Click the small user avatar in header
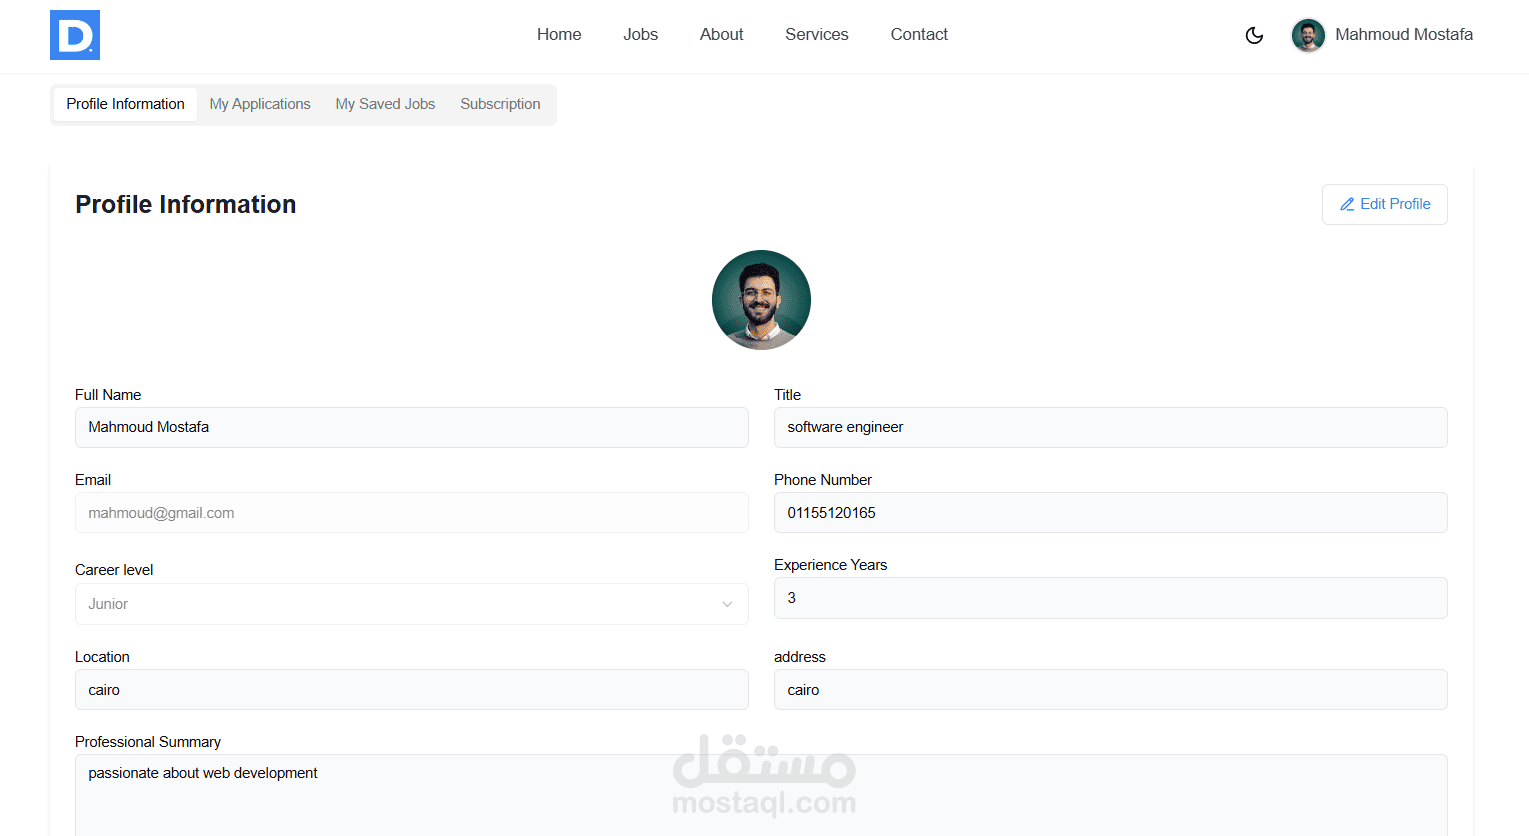The height and width of the screenshot is (836, 1529). (1308, 35)
